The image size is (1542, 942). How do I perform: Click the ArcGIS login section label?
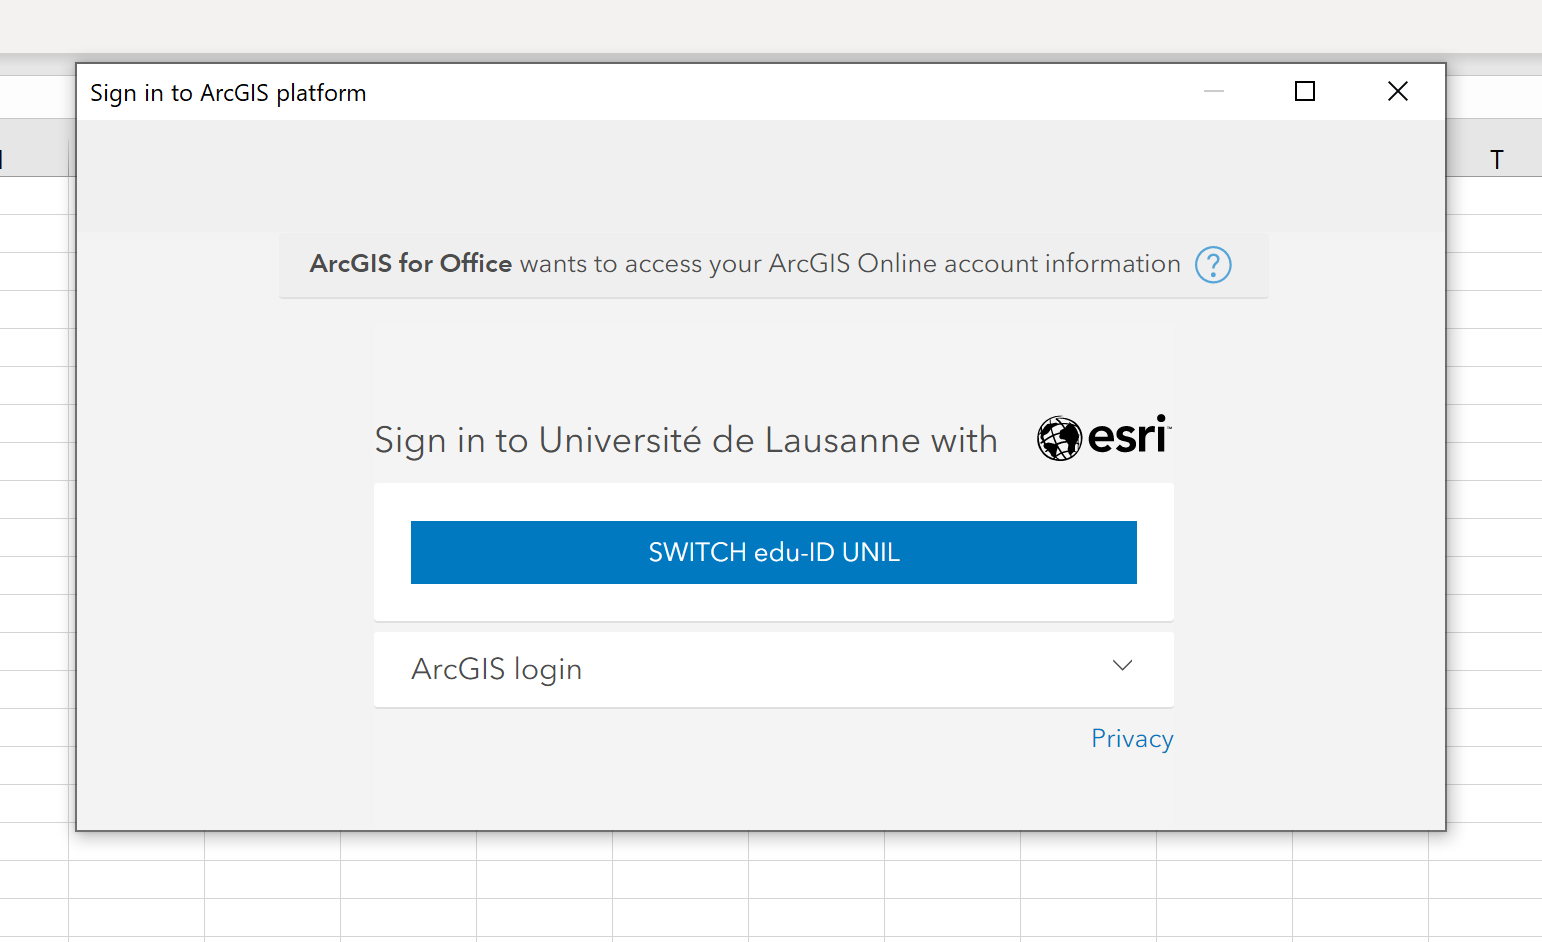click(x=497, y=669)
